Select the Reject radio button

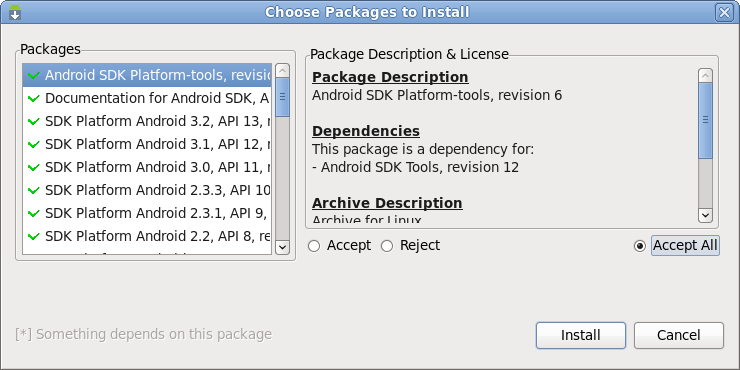point(387,246)
